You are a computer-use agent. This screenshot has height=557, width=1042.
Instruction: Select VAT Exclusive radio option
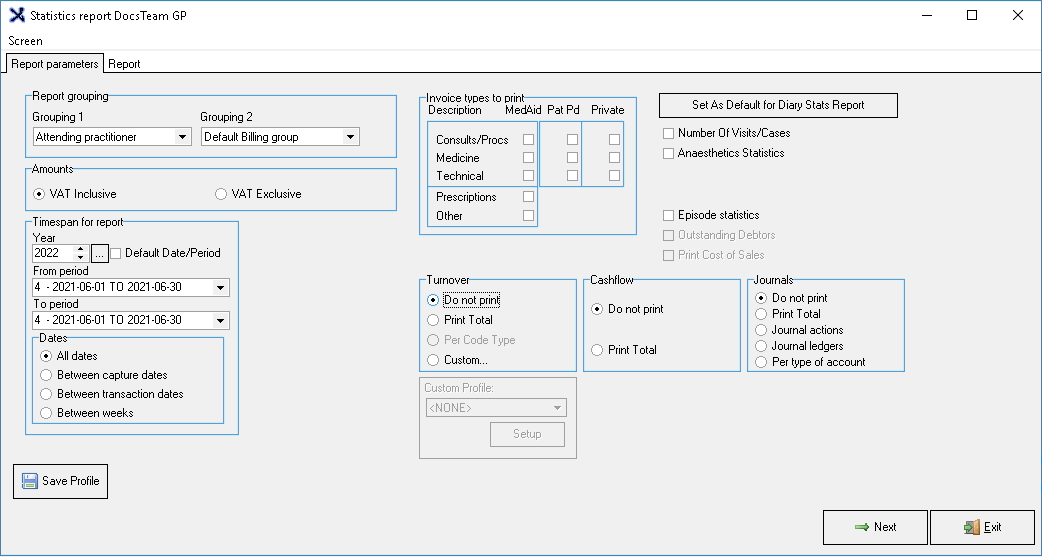pyautogui.click(x=221, y=194)
